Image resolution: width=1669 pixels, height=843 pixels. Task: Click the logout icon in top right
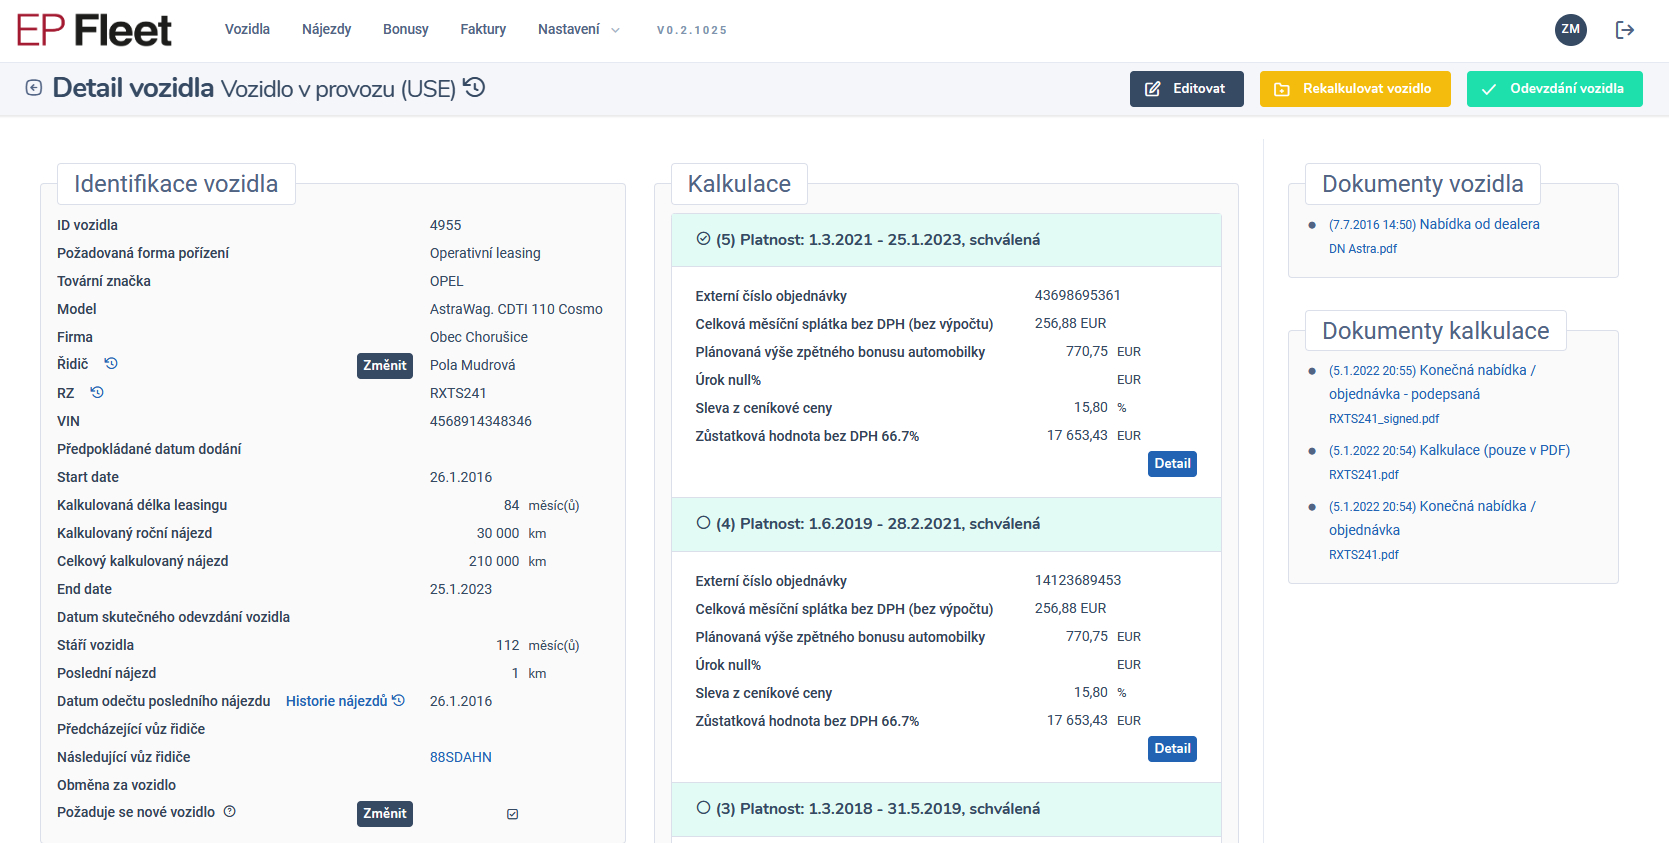point(1625,30)
